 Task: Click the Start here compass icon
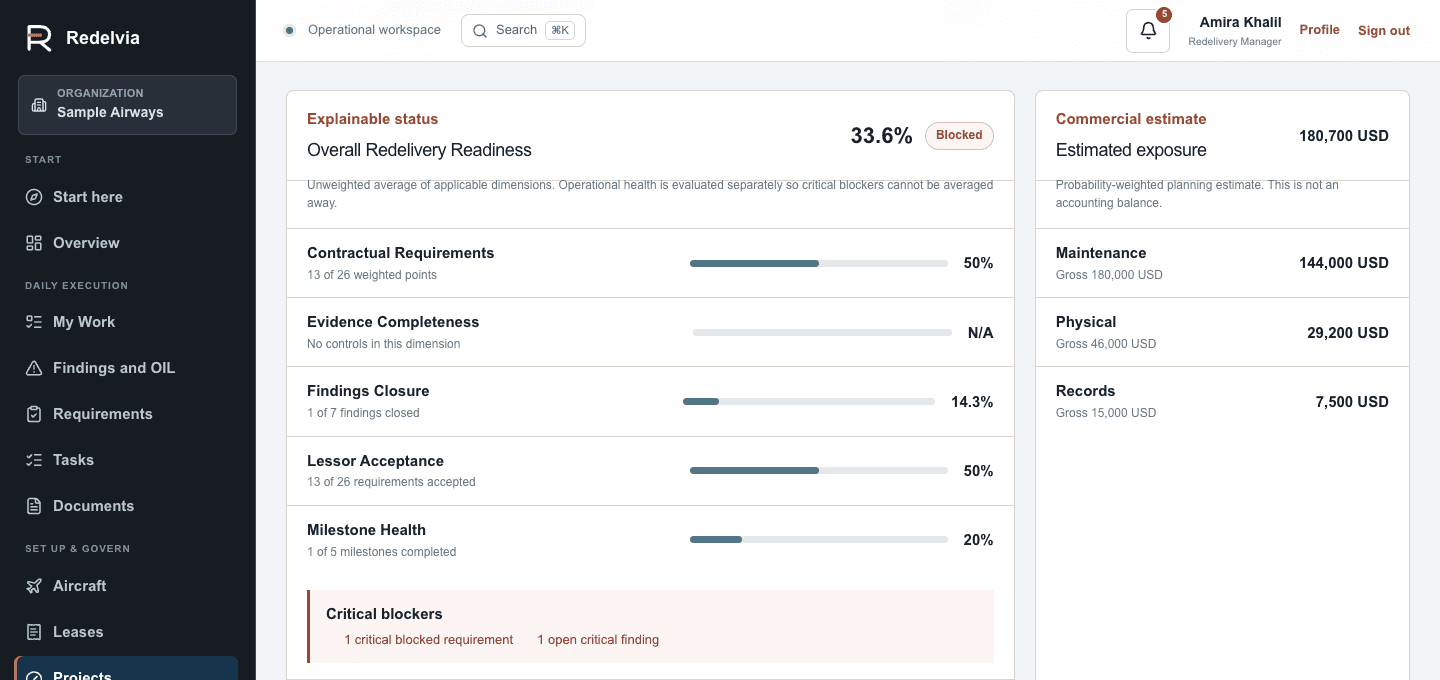coord(34,197)
